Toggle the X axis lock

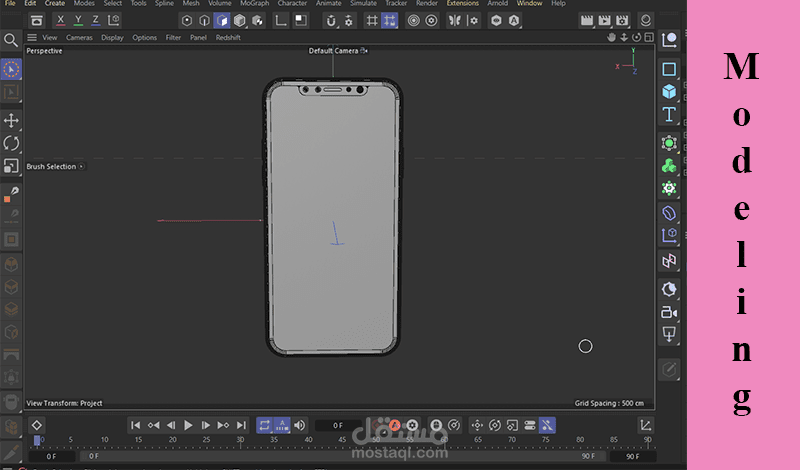point(62,20)
